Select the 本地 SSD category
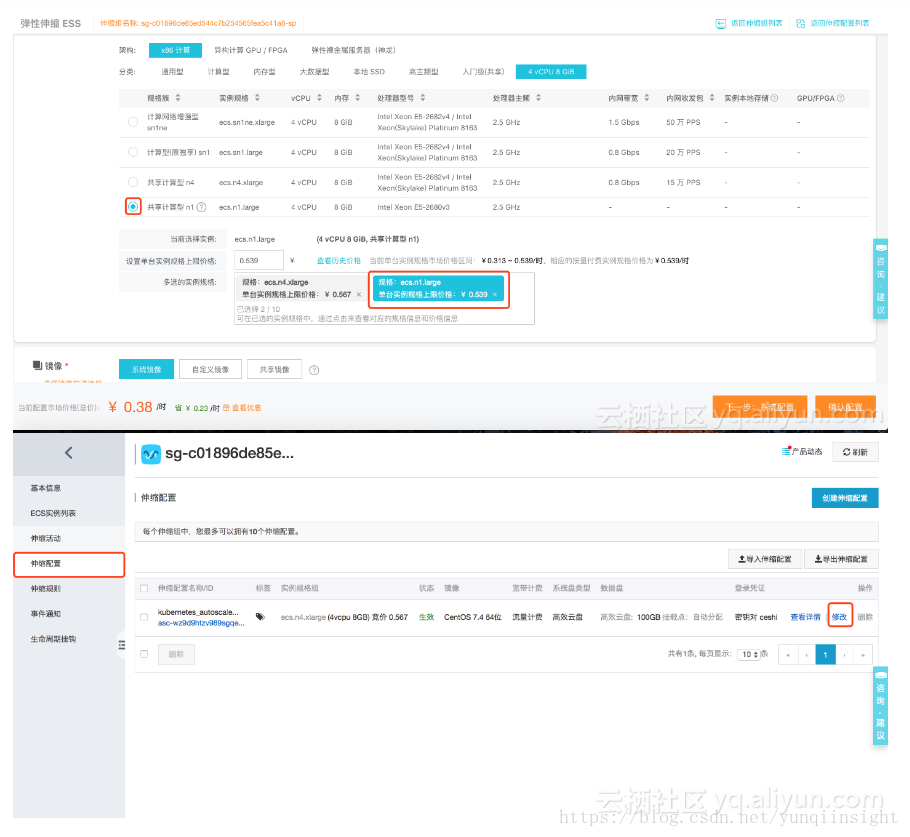The width and height of the screenshot is (910, 837). click(x=369, y=72)
